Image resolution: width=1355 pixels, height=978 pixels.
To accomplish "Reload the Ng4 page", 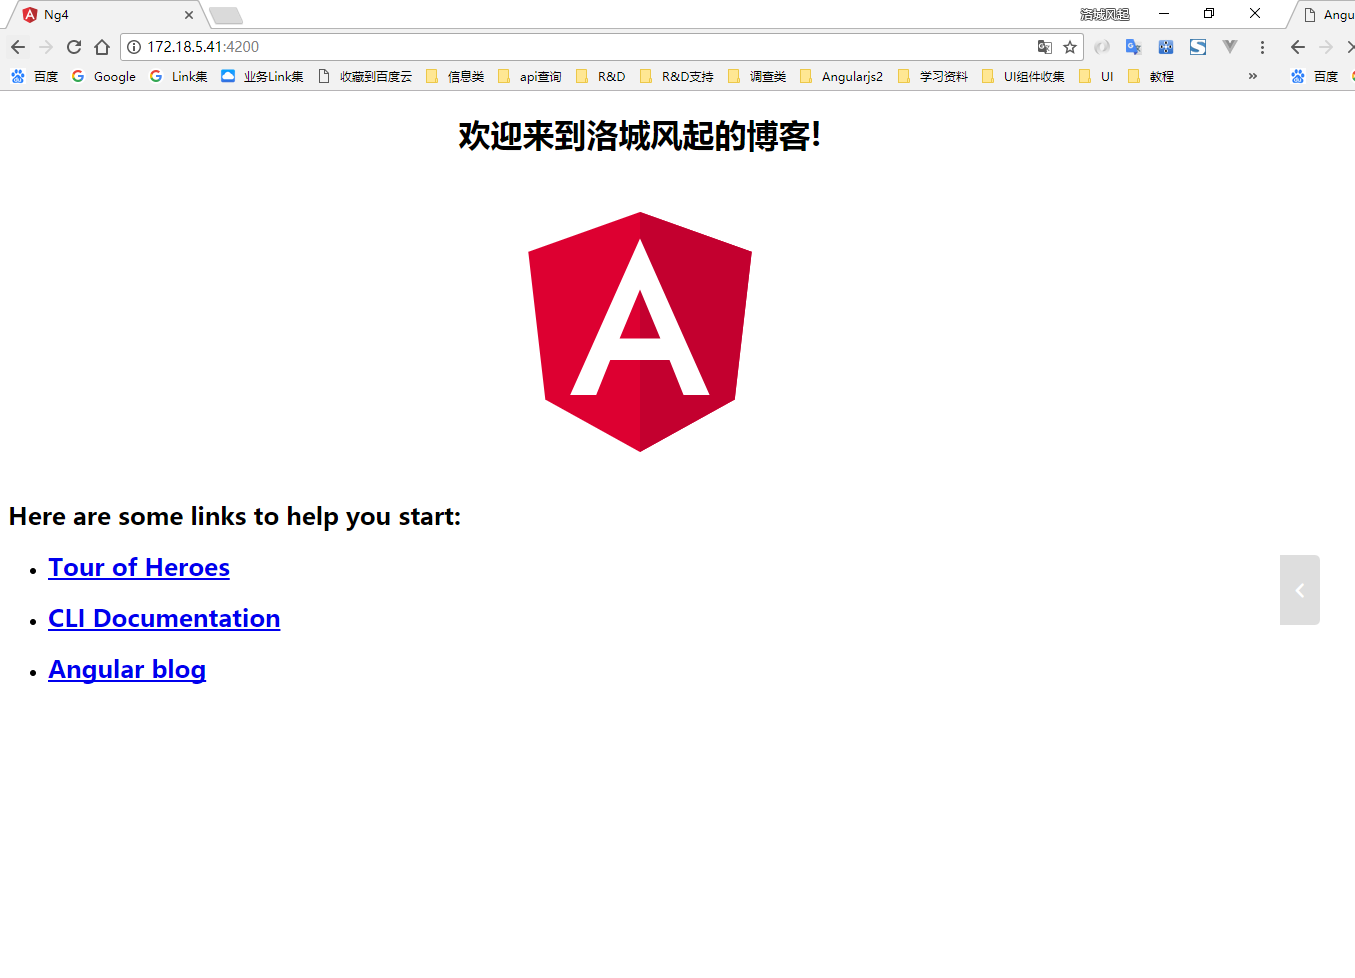I will (74, 47).
